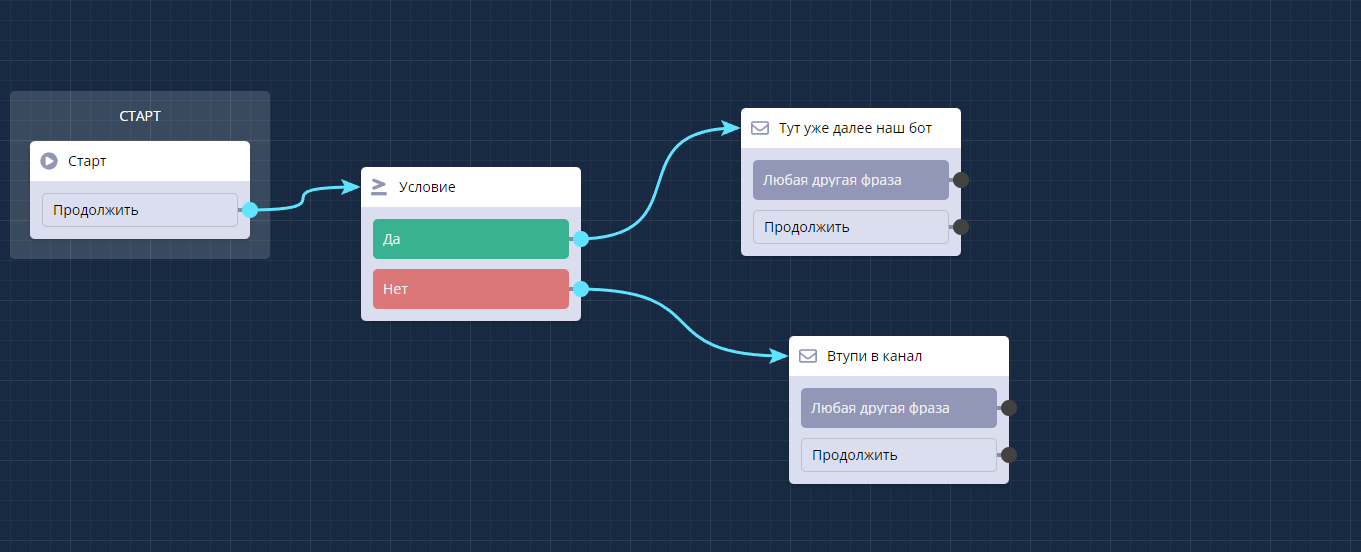Select the Продолжить button in the Старт block
Viewport: 1361px width, 552px height.
click(x=140, y=210)
